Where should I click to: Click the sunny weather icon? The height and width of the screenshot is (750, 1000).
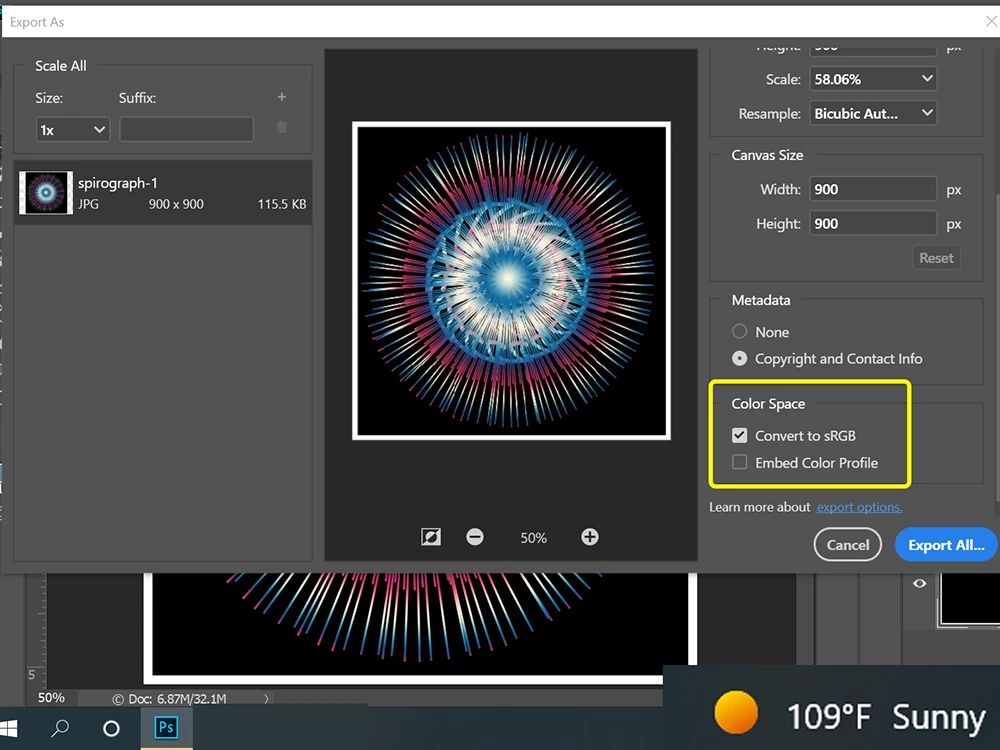click(736, 712)
